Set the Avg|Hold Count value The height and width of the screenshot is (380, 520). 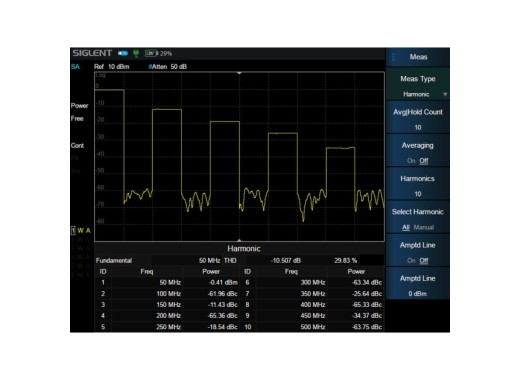point(418,118)
